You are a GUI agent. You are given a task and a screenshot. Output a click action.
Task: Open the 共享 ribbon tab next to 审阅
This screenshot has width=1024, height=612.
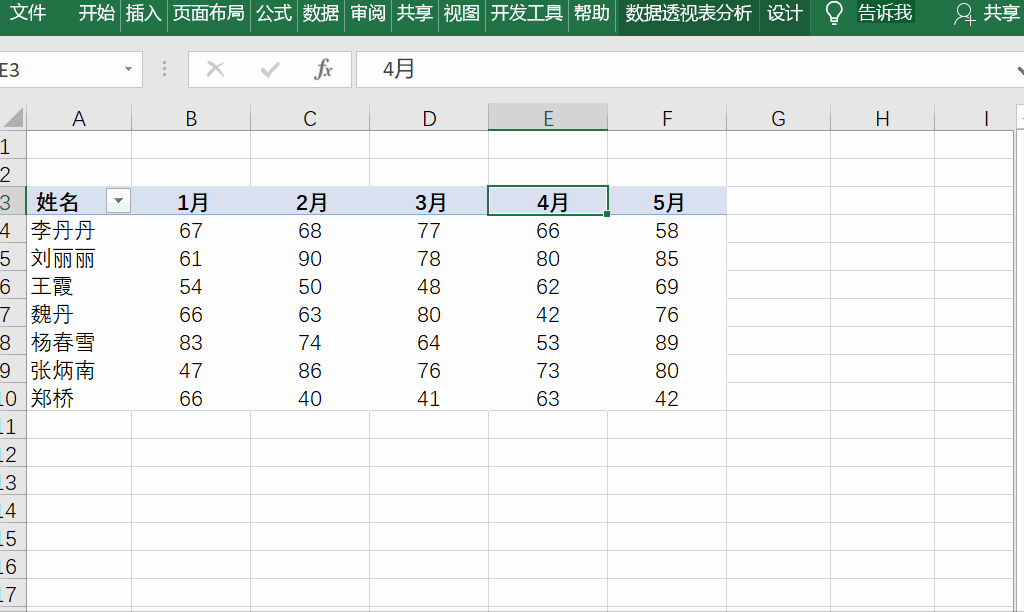pyautogui.click(x=415, y=12)
